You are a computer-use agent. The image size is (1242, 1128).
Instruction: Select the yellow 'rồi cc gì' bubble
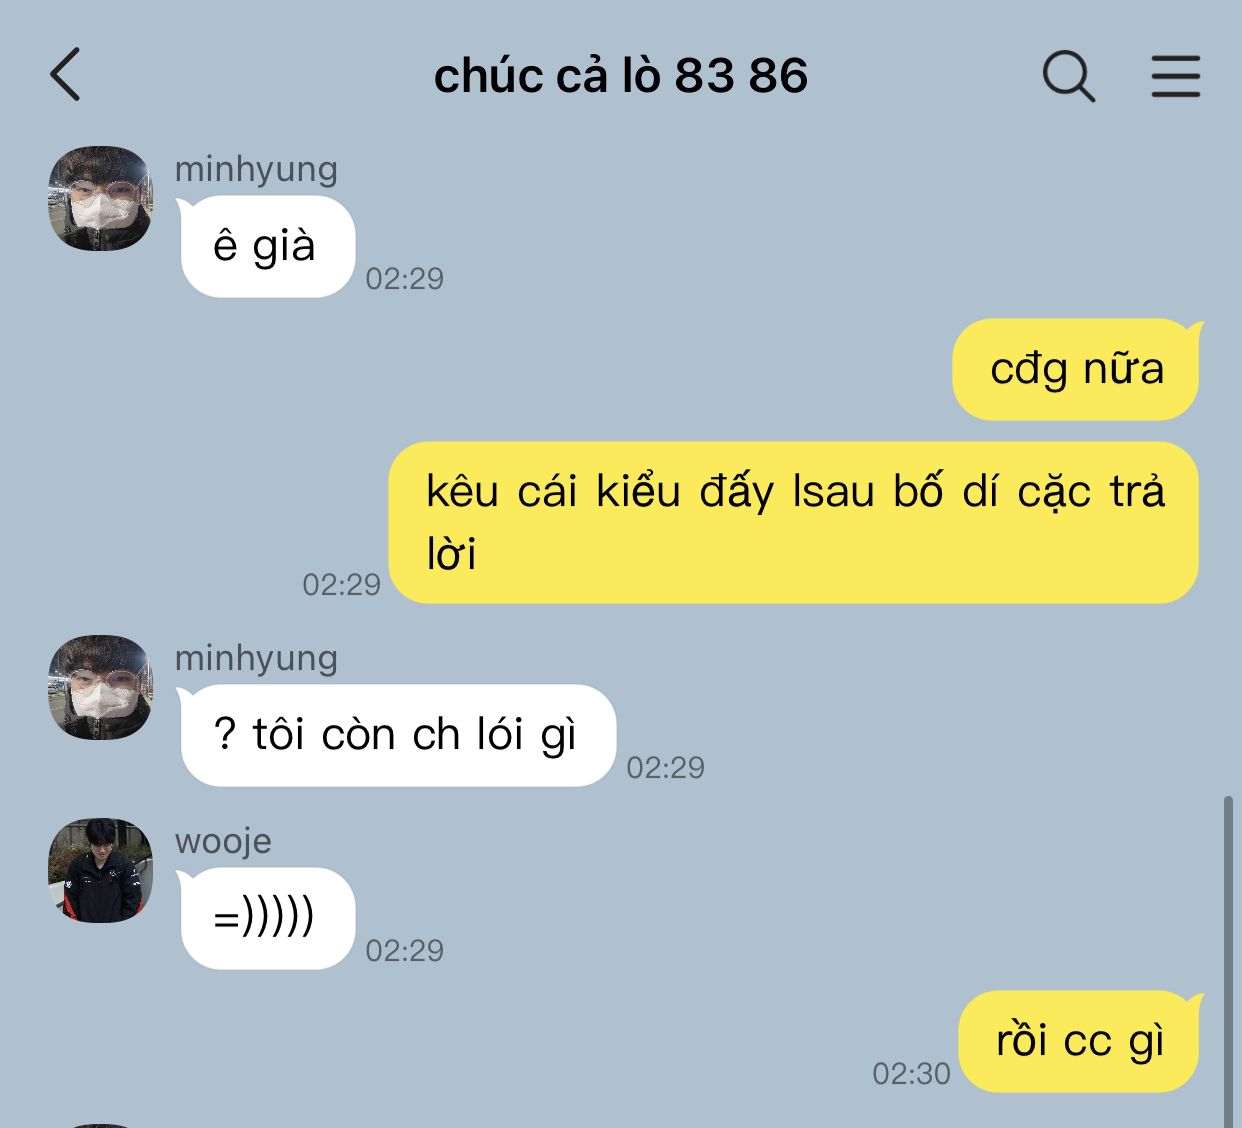[1080, 1041]
